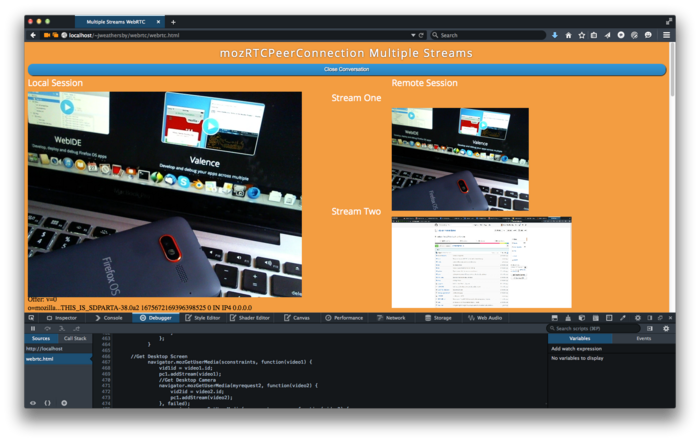Open the Web Audio tab
This screenshot has height=442, width=700.
(485, 318)
